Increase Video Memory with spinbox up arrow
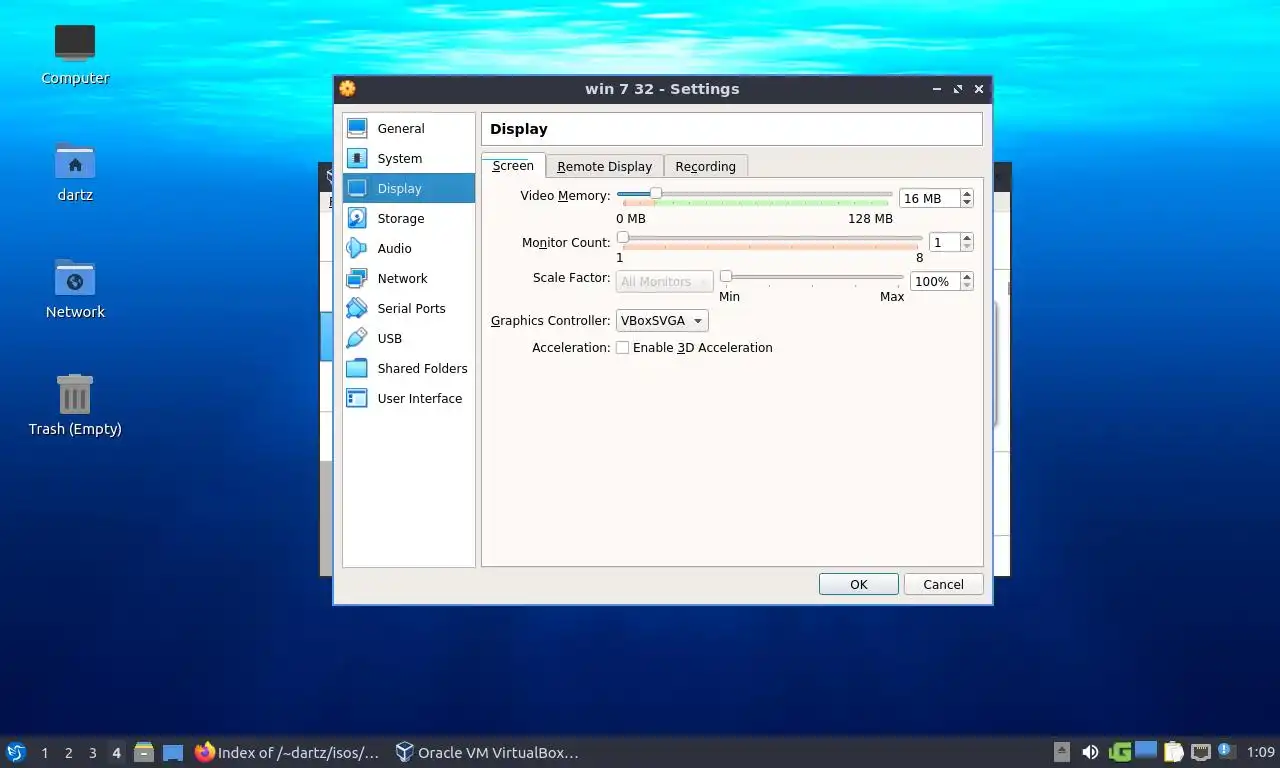The height and width of the screenshot is (768, 1280). (x=967, y=194)
